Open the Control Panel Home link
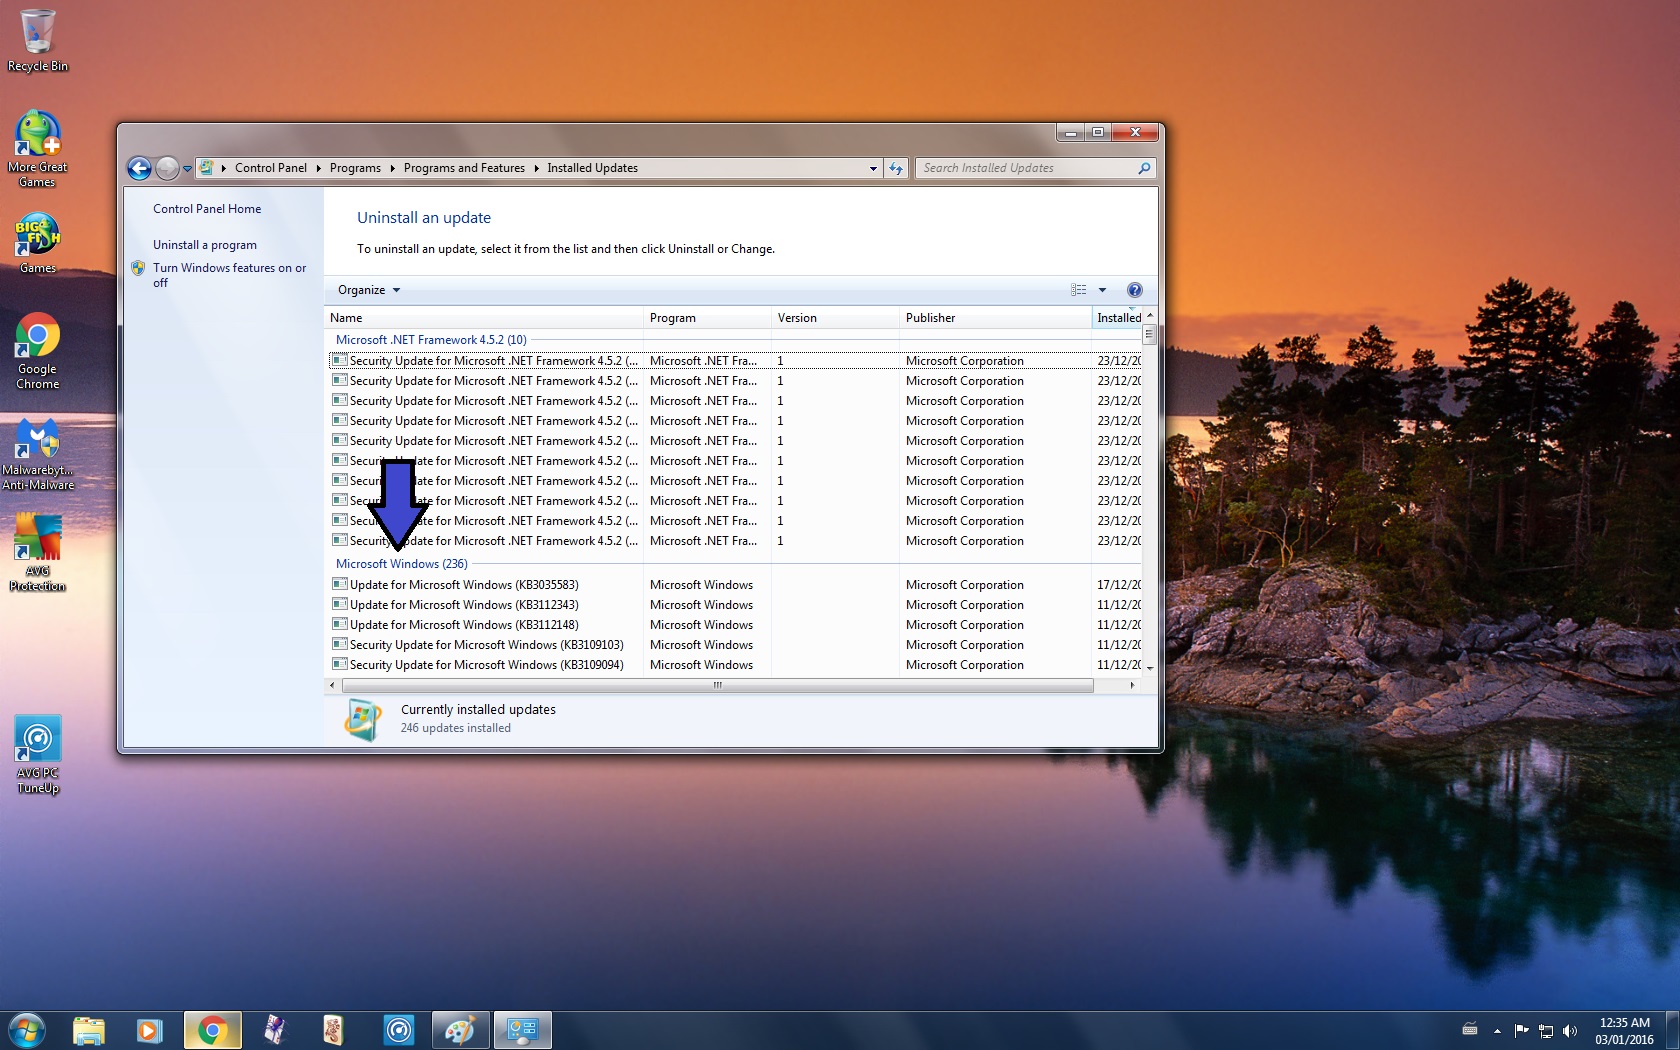The image size is (1680, 1050). pos(207,209)
